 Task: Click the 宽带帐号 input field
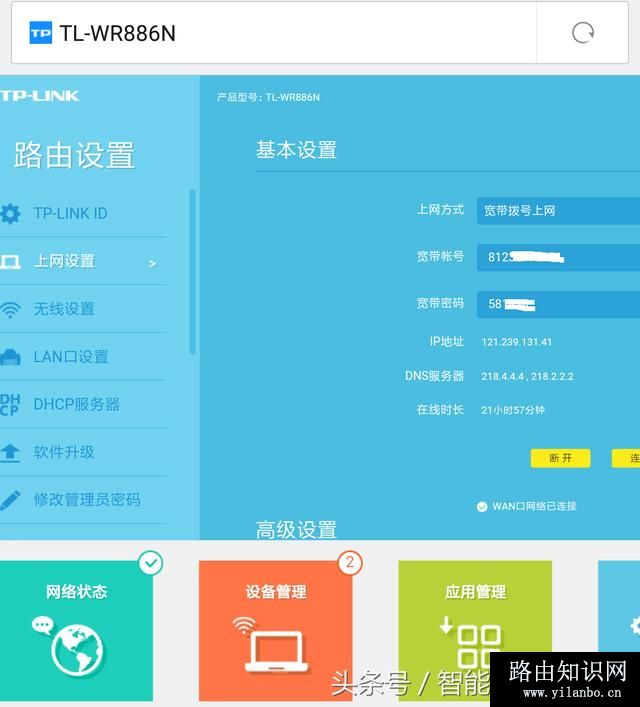[558, 257]
